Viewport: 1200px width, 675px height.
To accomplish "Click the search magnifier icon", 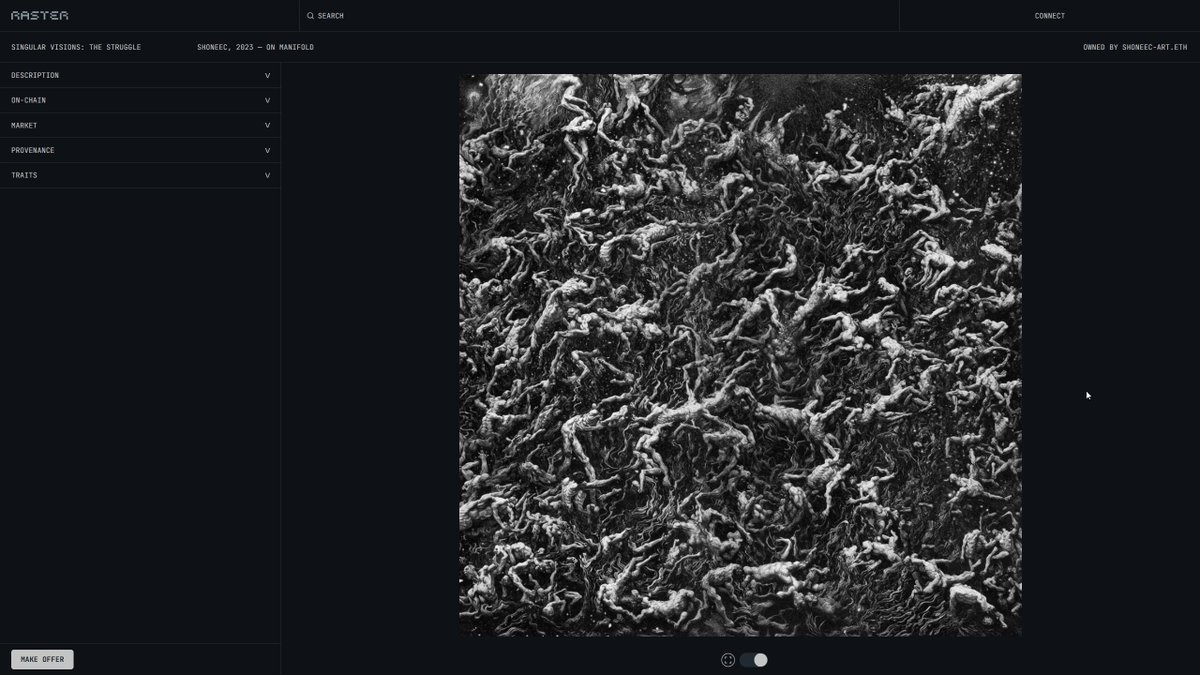I will click(310, 16).
